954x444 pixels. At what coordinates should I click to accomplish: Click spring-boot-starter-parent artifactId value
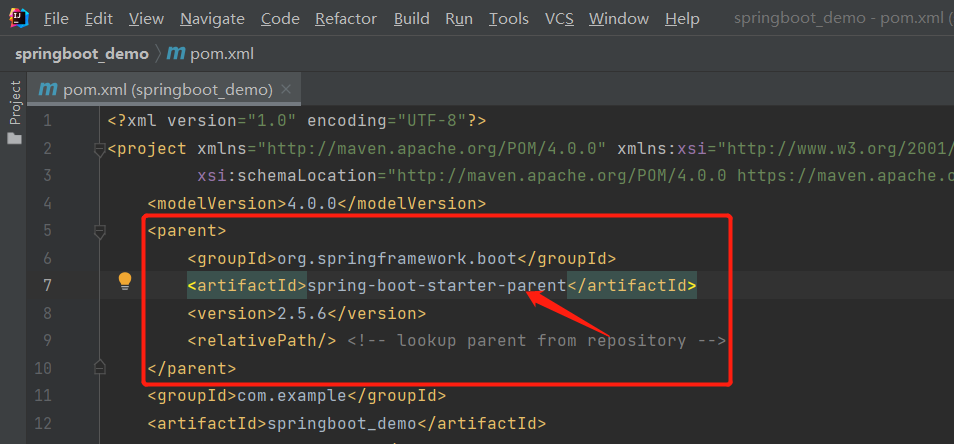pos(437,286)
